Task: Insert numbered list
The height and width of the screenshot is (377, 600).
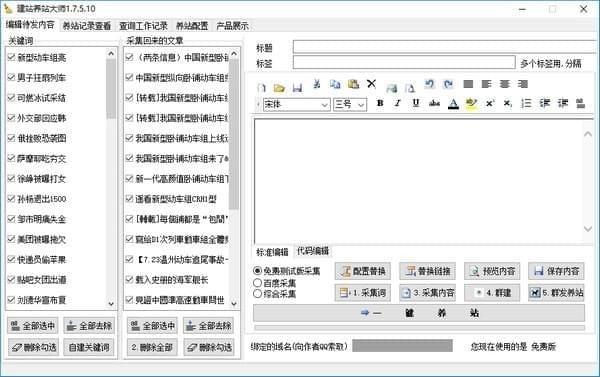Action: click(x=527, y=103)
